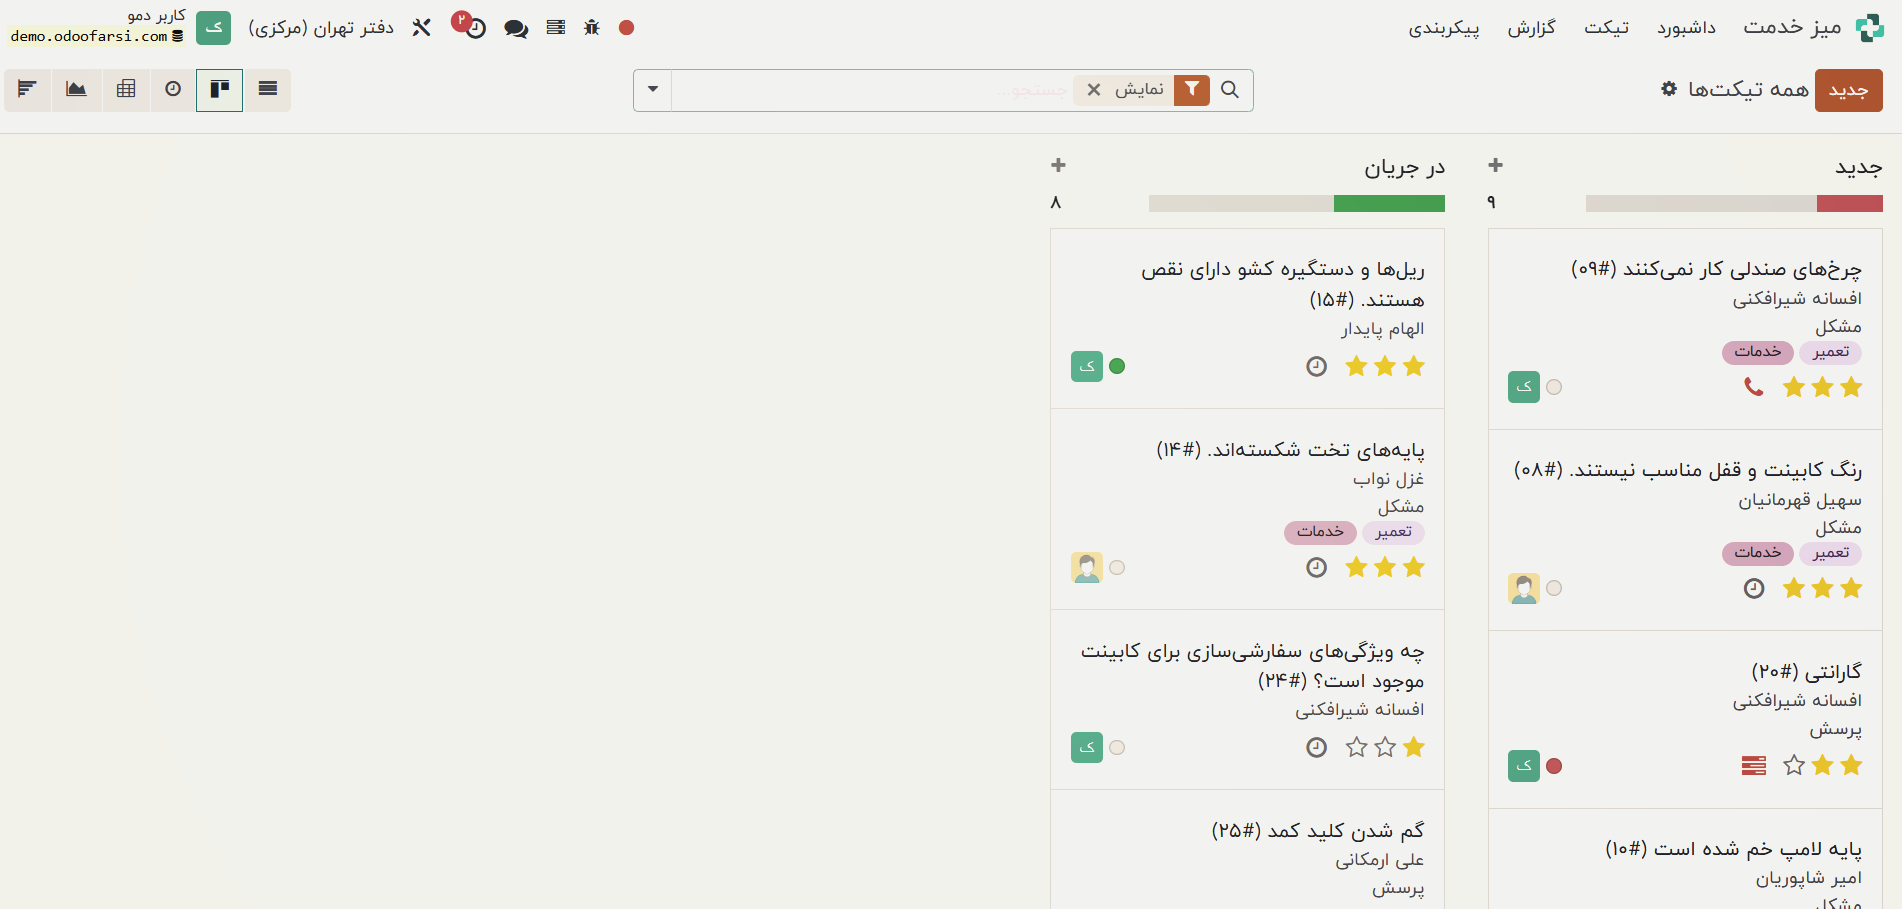Expand the search options dropdown arrow
This screenshot has width=1902, height=909.
pos(652,90)
